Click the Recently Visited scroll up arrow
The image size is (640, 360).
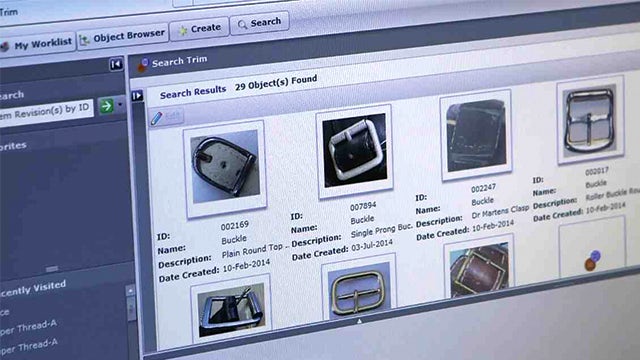click(131, 290)
